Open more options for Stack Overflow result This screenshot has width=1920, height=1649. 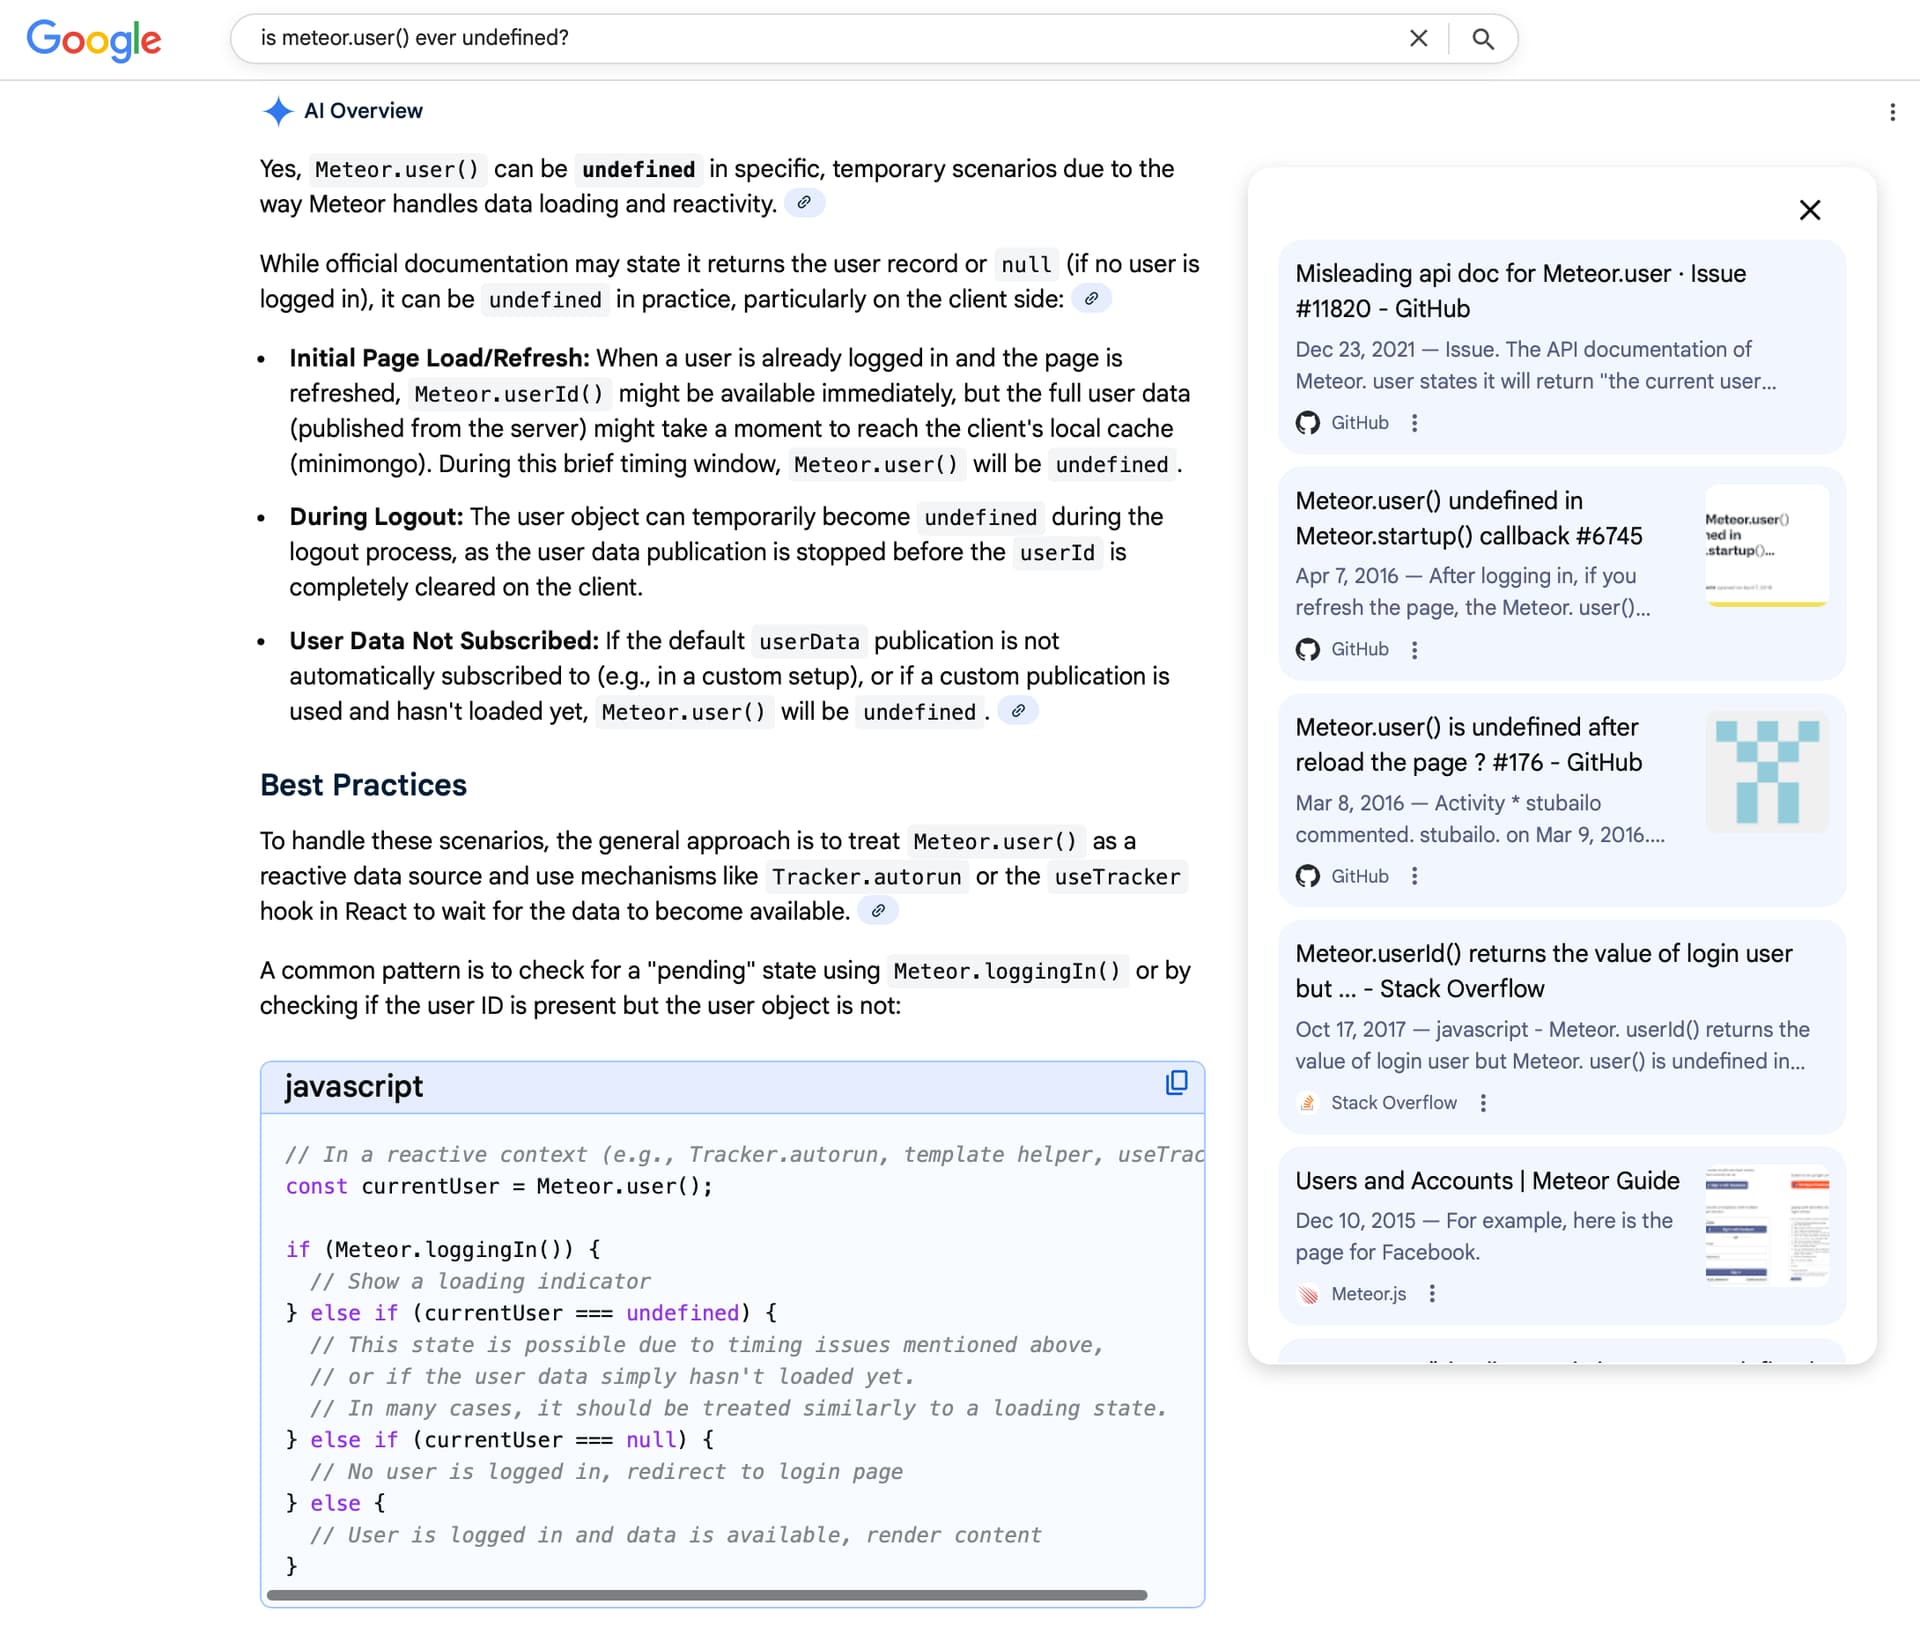1483,1103
